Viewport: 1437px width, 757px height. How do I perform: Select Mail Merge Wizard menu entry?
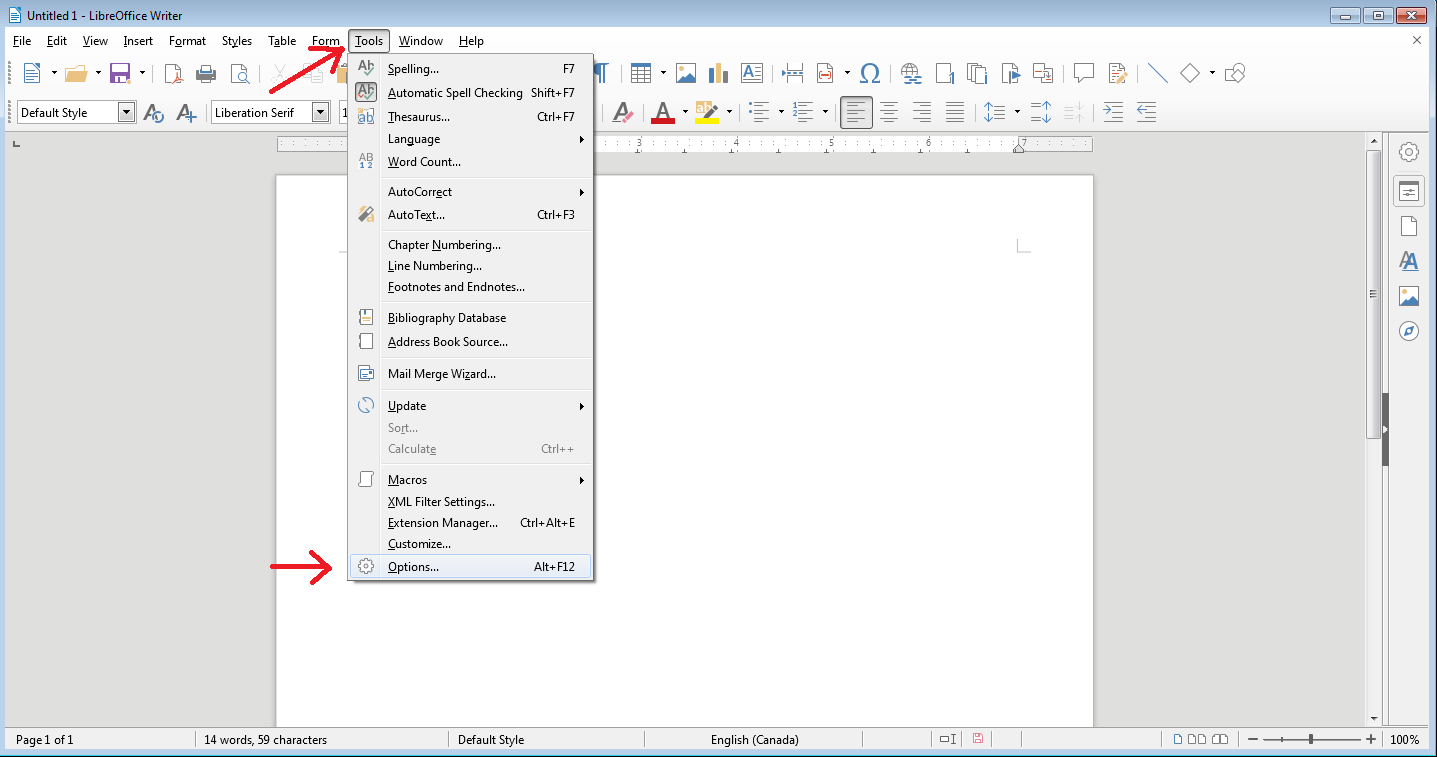(471, 374)
